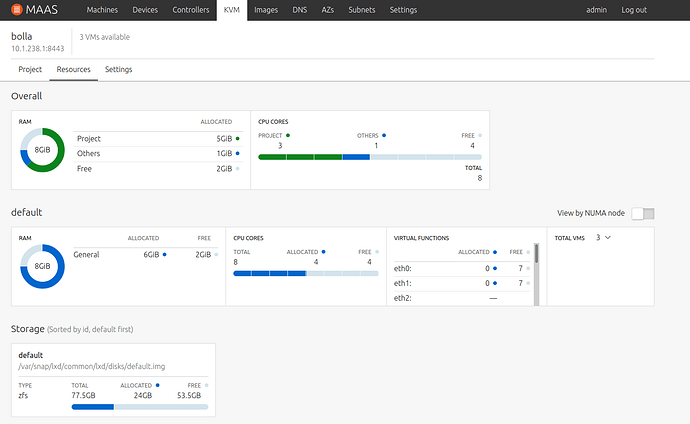Switch to the Resources tab

(73, 69)
